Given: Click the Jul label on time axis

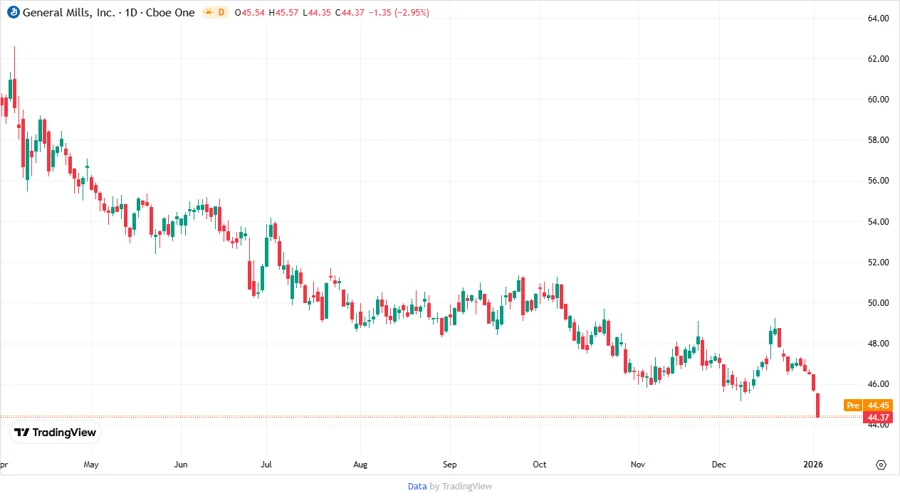Looking at the screenshot, I should (x=266, y=465).
